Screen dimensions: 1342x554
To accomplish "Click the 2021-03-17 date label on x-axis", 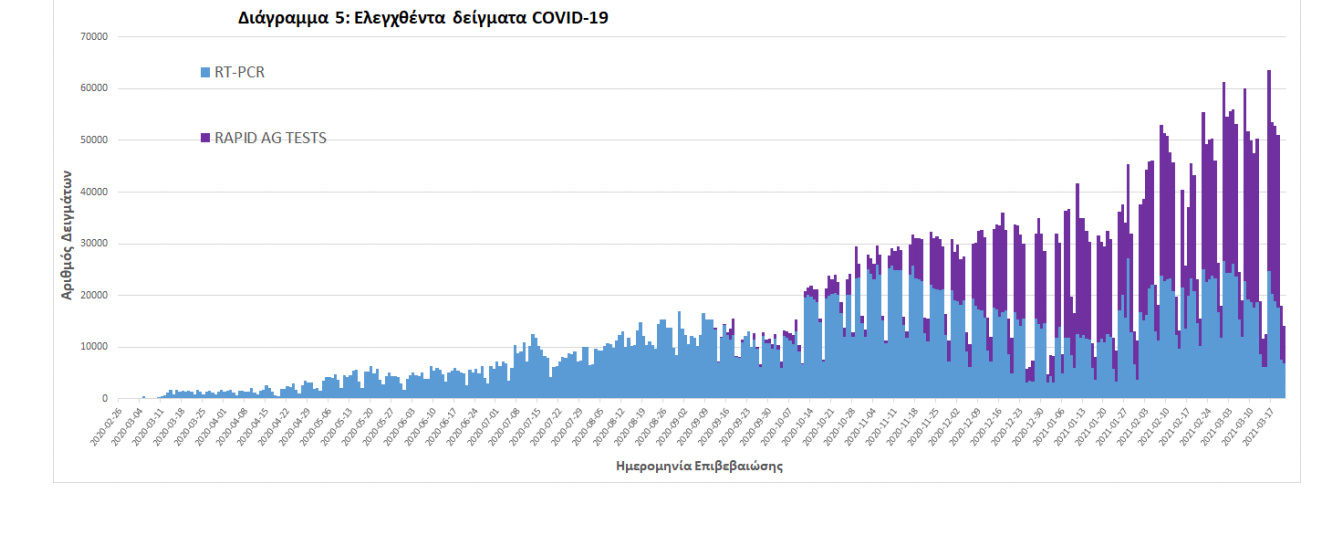I will 1265,425.
